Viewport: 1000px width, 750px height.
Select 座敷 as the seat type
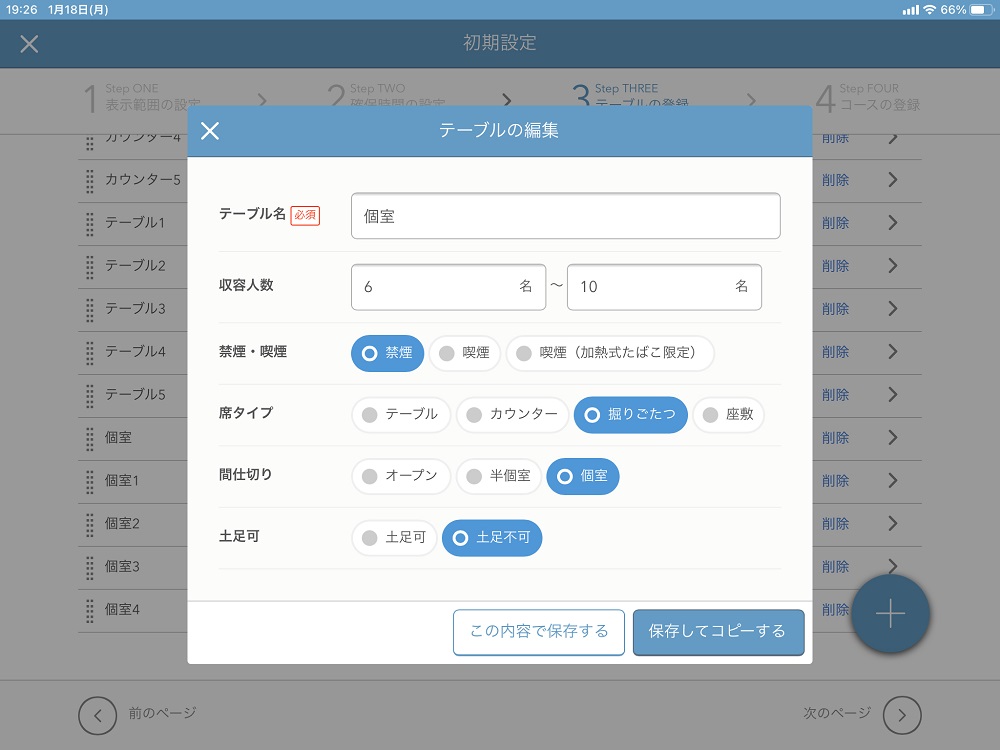tap(728, 414)
